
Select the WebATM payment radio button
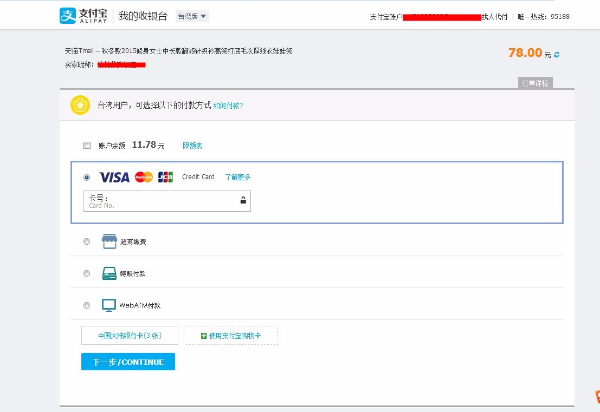87,305
